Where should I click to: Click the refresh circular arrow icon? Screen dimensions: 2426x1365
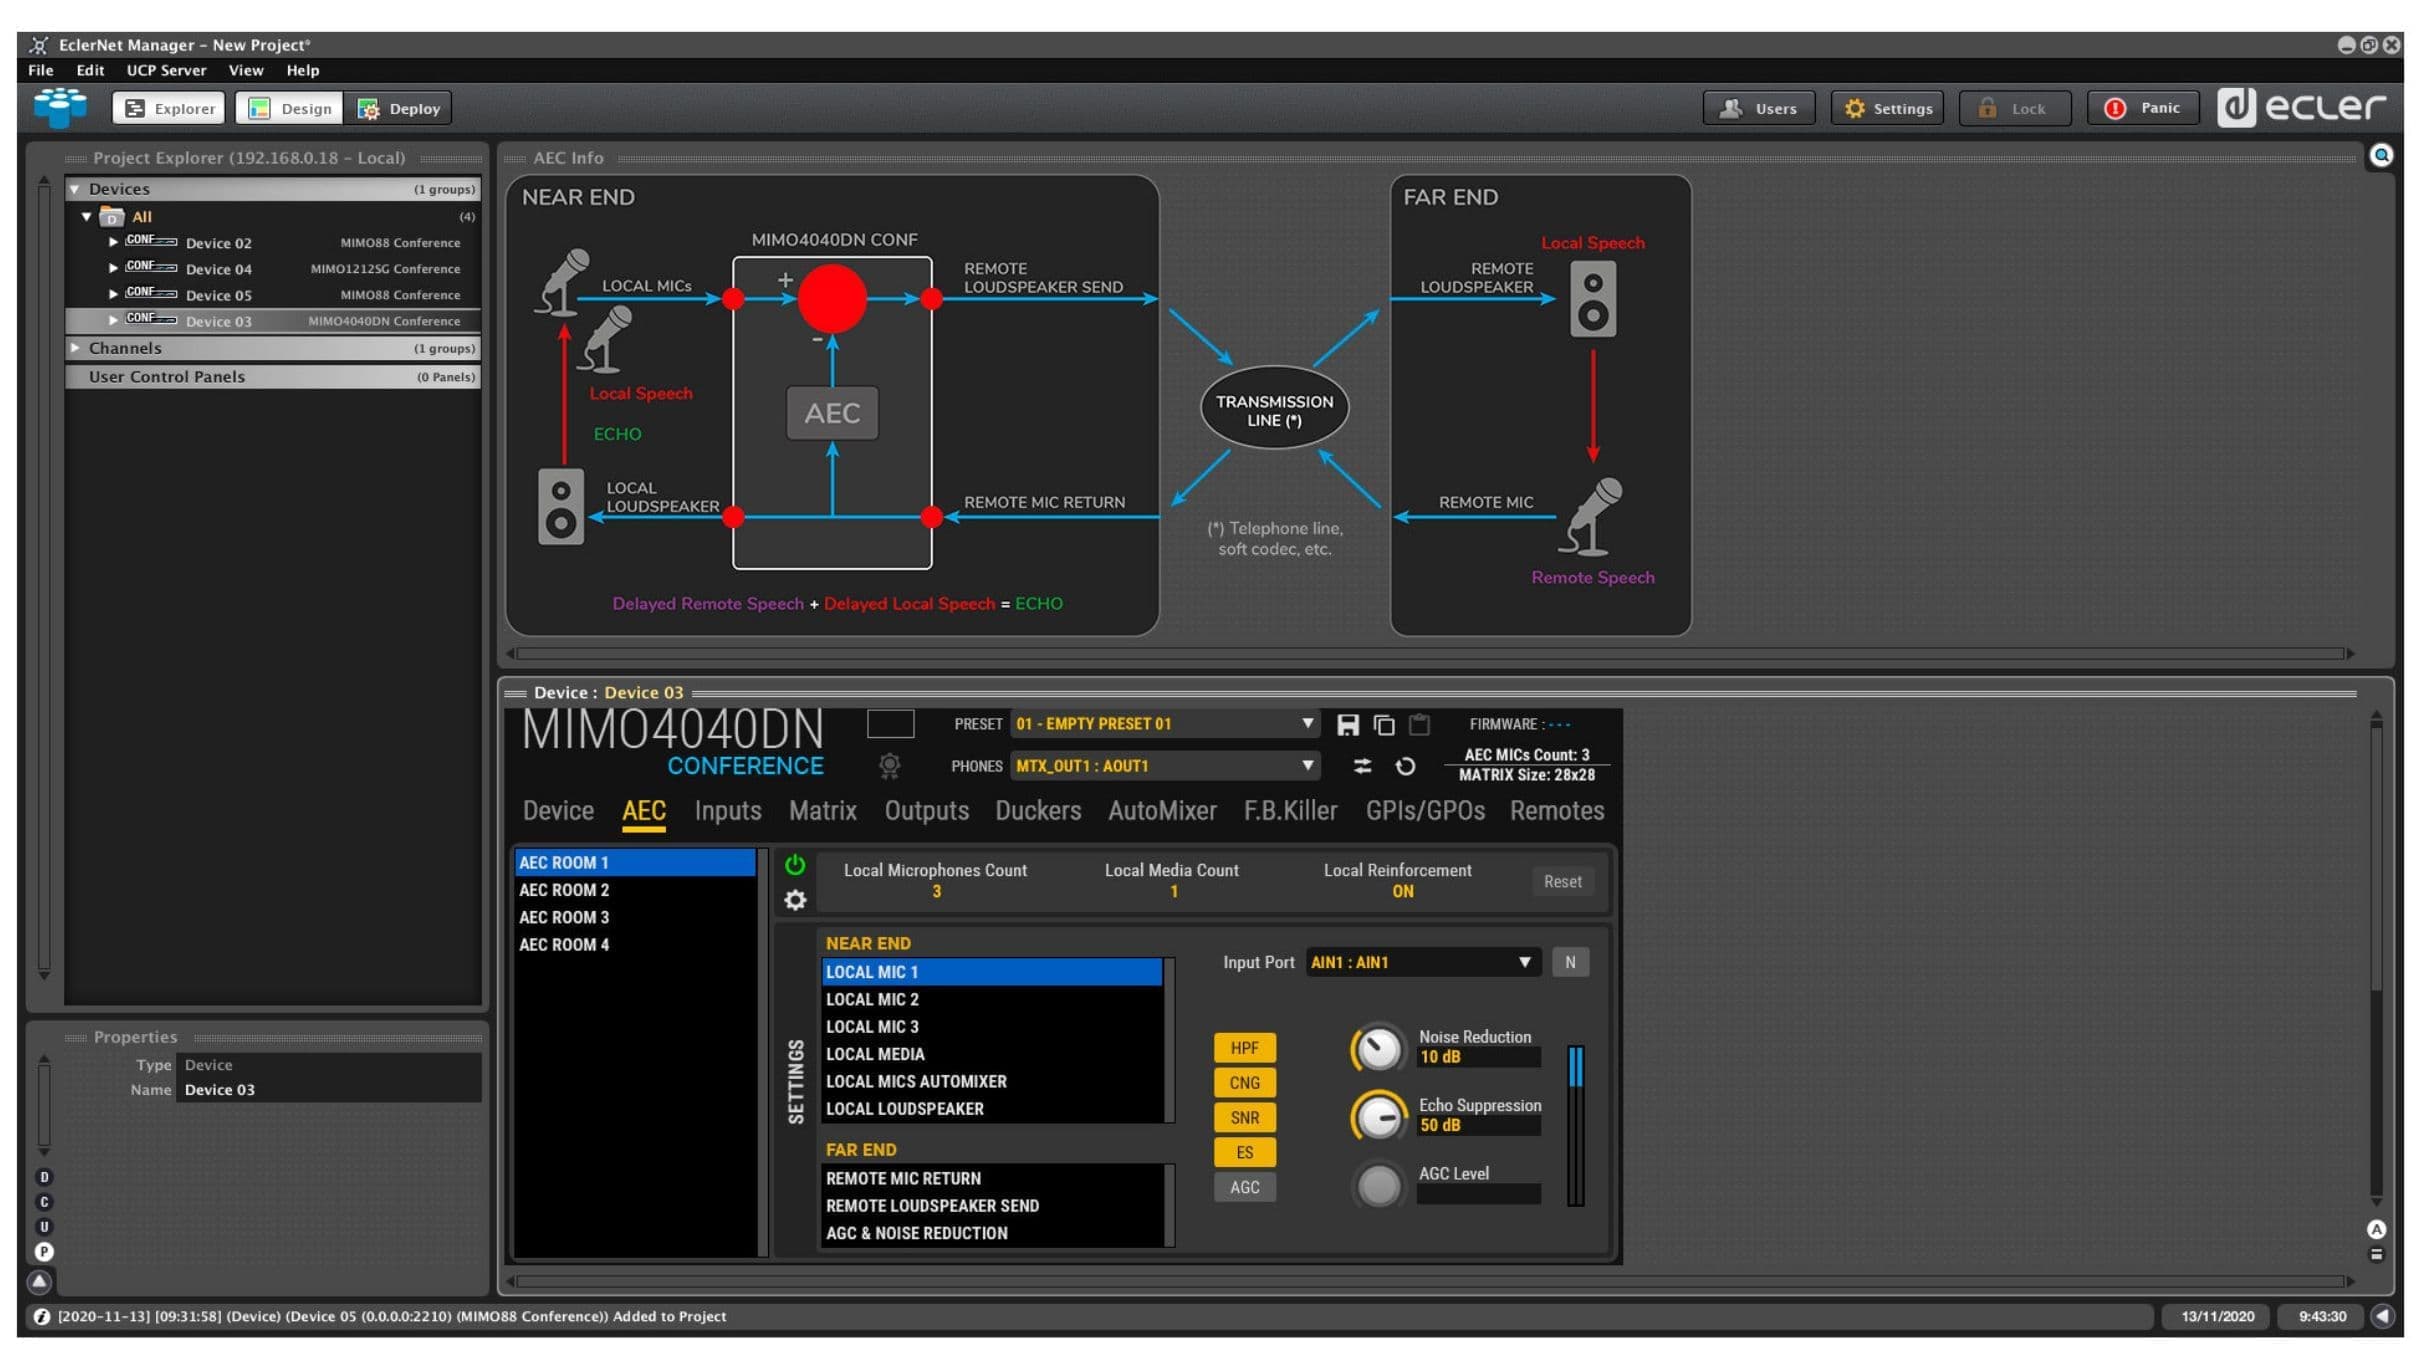click(x=1404, y=766)
